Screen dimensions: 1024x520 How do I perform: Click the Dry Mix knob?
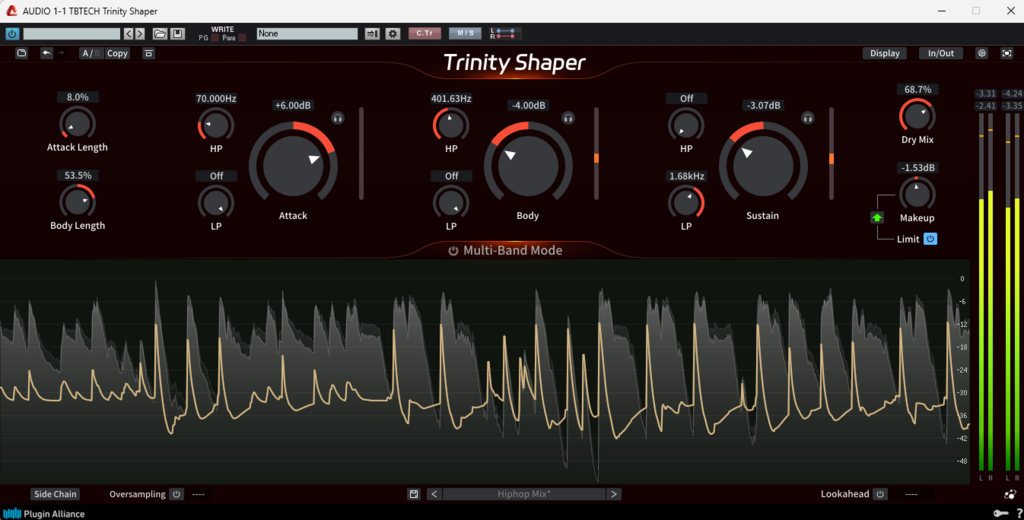917,116
